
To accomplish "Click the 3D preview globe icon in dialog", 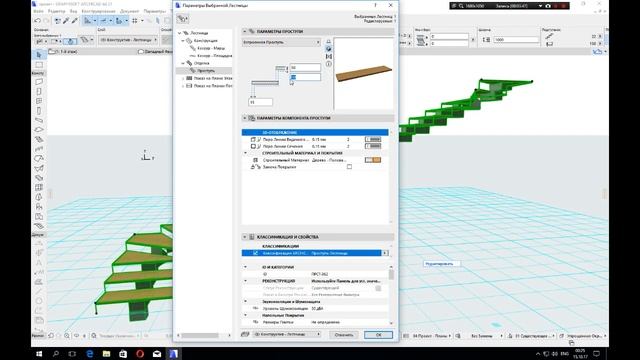I will [329, 49].
